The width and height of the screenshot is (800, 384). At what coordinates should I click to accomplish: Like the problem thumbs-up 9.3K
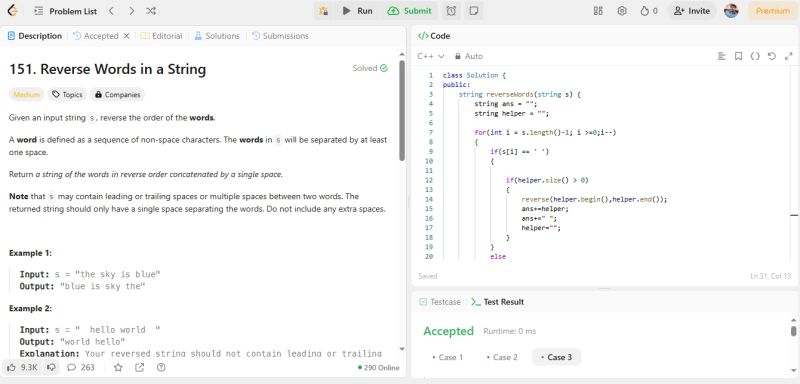point(23,367)
